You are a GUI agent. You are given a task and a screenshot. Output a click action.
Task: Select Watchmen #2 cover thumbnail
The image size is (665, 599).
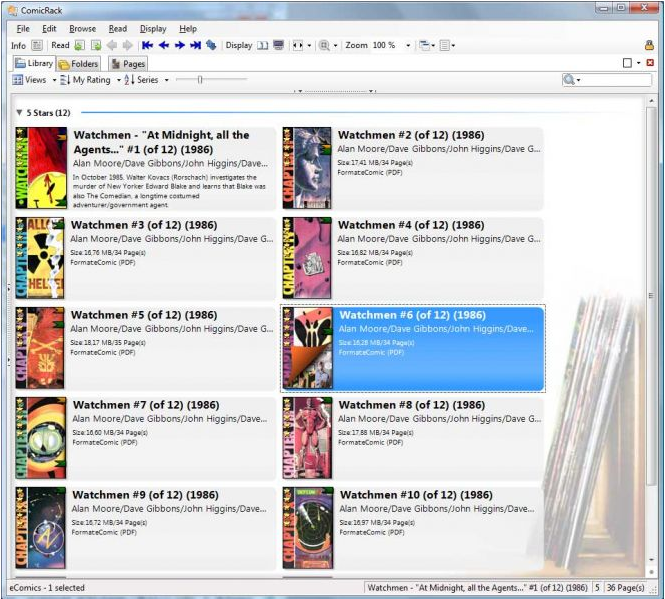coord(307,168)
